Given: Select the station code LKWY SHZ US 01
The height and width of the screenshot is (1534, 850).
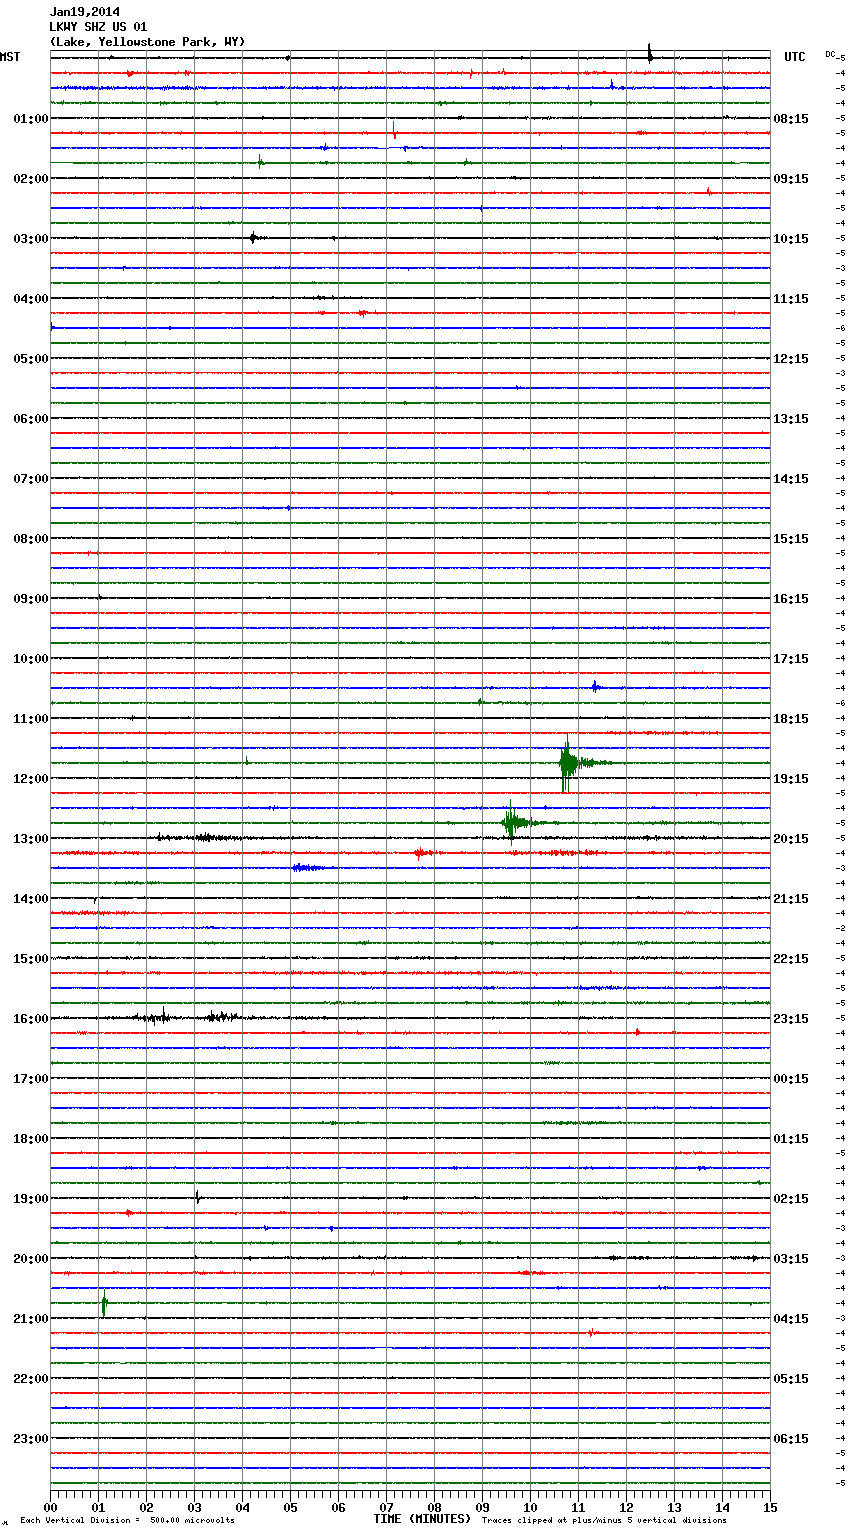Looking at the screenshot, I should pyautogui.click(x=98, y=27).
